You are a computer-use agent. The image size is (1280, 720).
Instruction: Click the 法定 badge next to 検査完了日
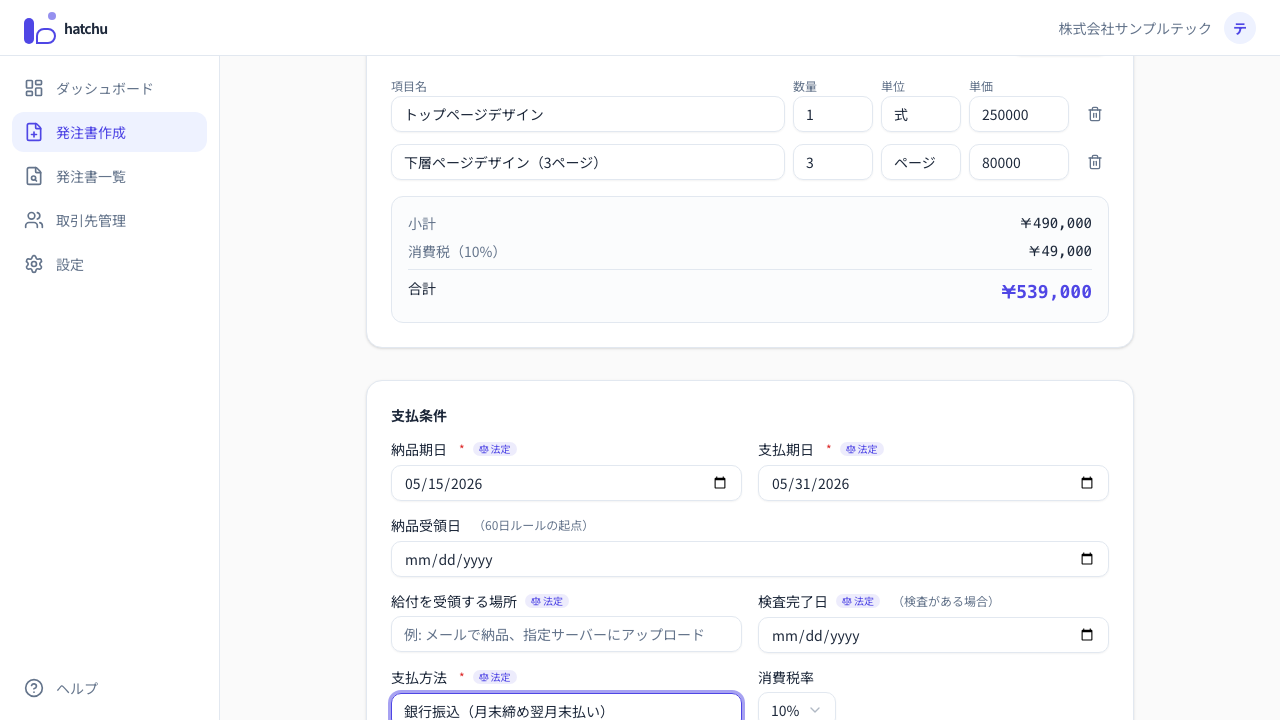click(x=858, y=601)
